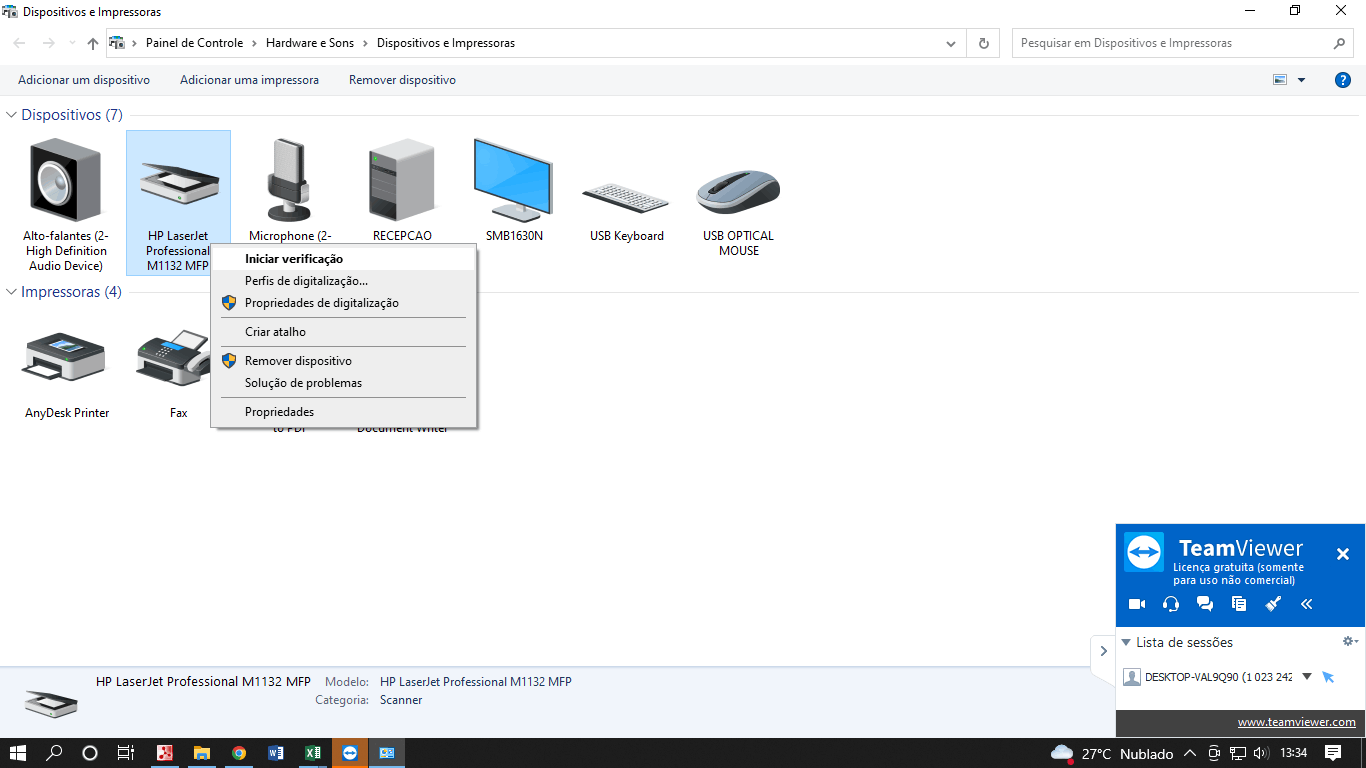Open the notification center icon
The image size is (1366, 768).
[1333, 753]
